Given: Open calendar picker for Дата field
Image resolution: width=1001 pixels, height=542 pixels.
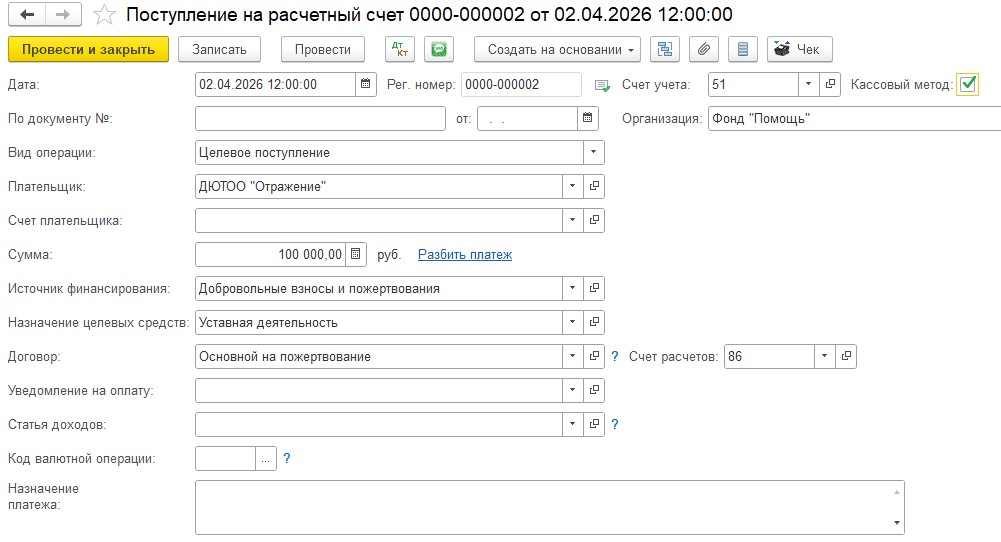Looking at the screenshot, I should (x=365, y=84).
